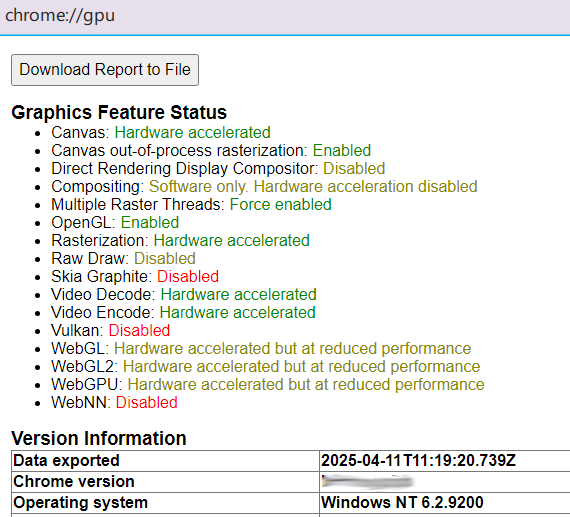
Task: Click the Video Decode: Hardware accelerated row
Action: point(184,294)
